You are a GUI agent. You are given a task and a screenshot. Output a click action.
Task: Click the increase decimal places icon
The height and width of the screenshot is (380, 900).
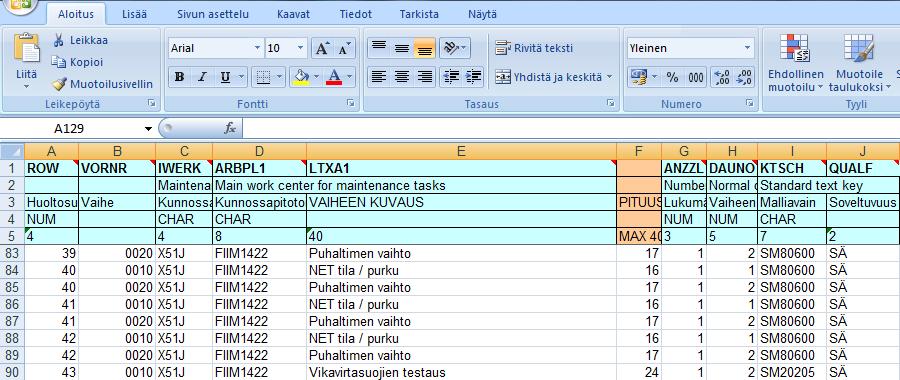point(721,77)
